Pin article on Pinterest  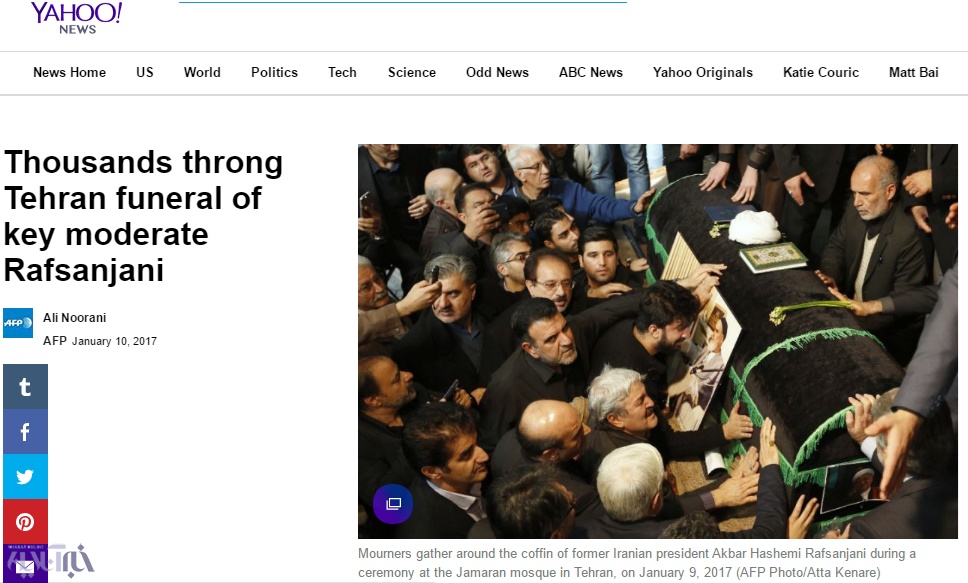click(25, 522)
